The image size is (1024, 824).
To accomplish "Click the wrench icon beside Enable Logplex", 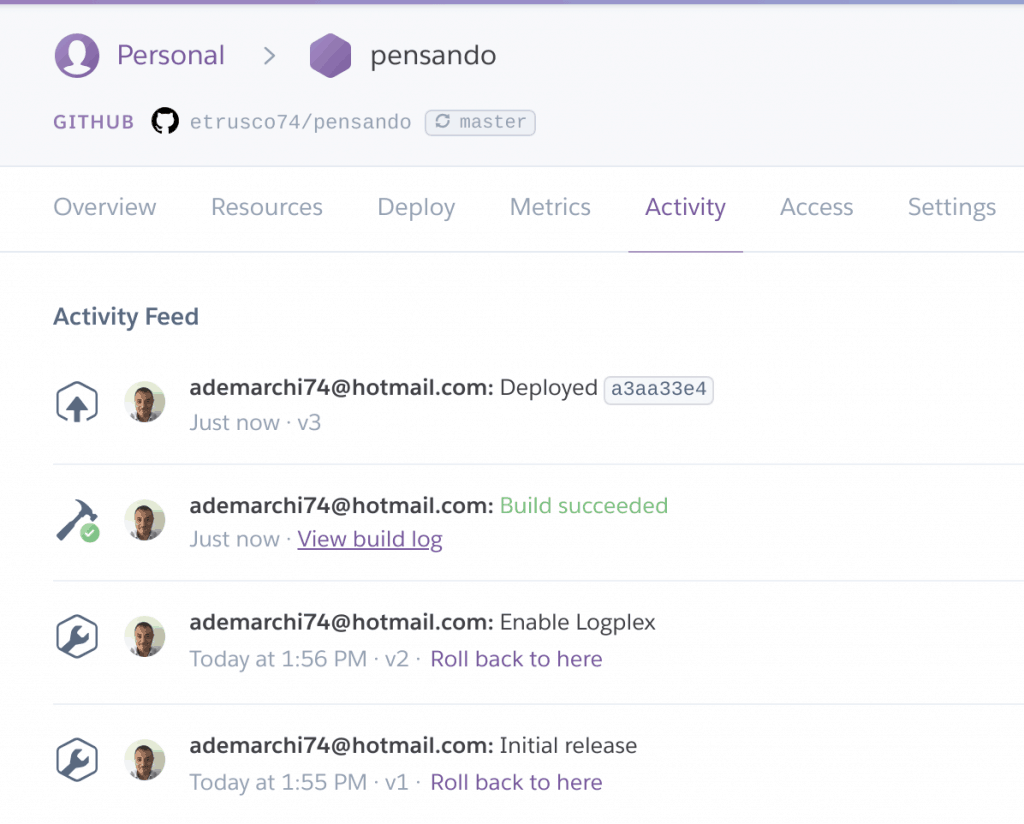I will click(77, 636).
